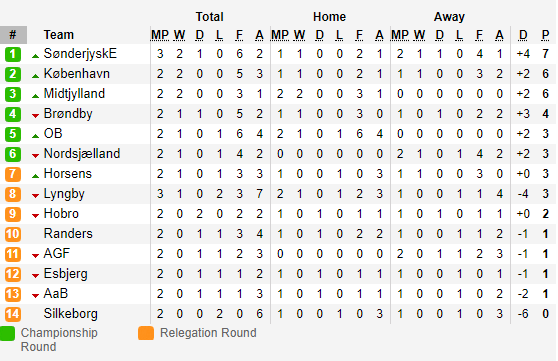Open the SønderjyskE team link
The width and height of the screenshot is (558, 361).
(80, 54)
